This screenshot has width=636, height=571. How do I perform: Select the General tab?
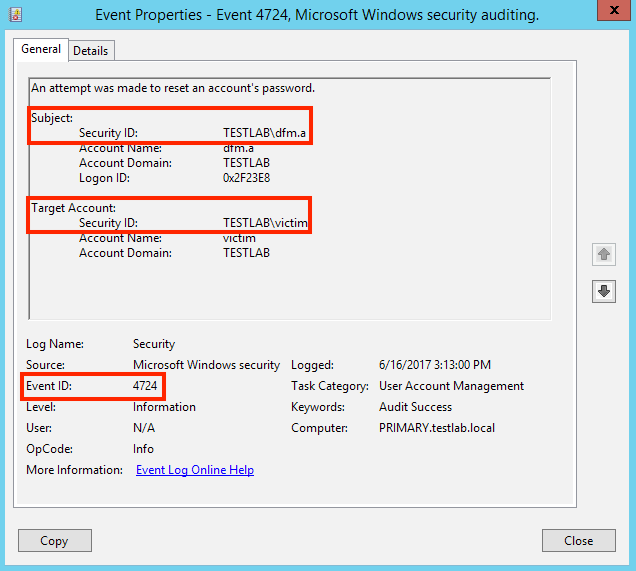click(x=41, y=49)
